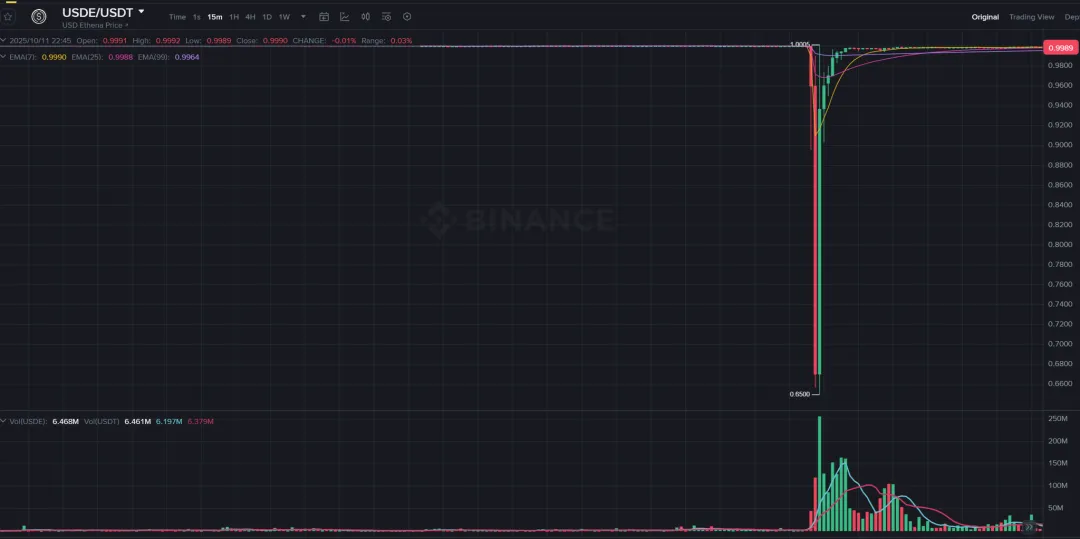Open technical indicators line-chart icon
This screenshot has width=1080, height=539.
[345, 17]
